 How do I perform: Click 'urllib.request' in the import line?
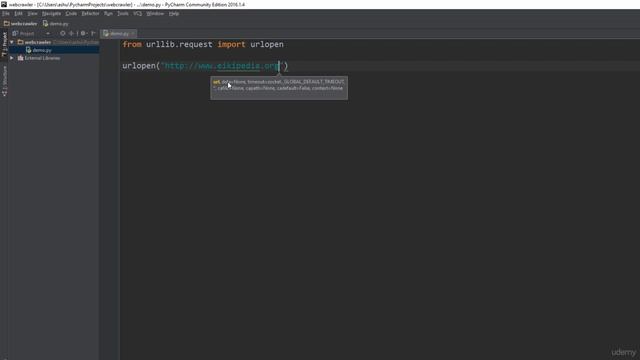pos(179,44)
